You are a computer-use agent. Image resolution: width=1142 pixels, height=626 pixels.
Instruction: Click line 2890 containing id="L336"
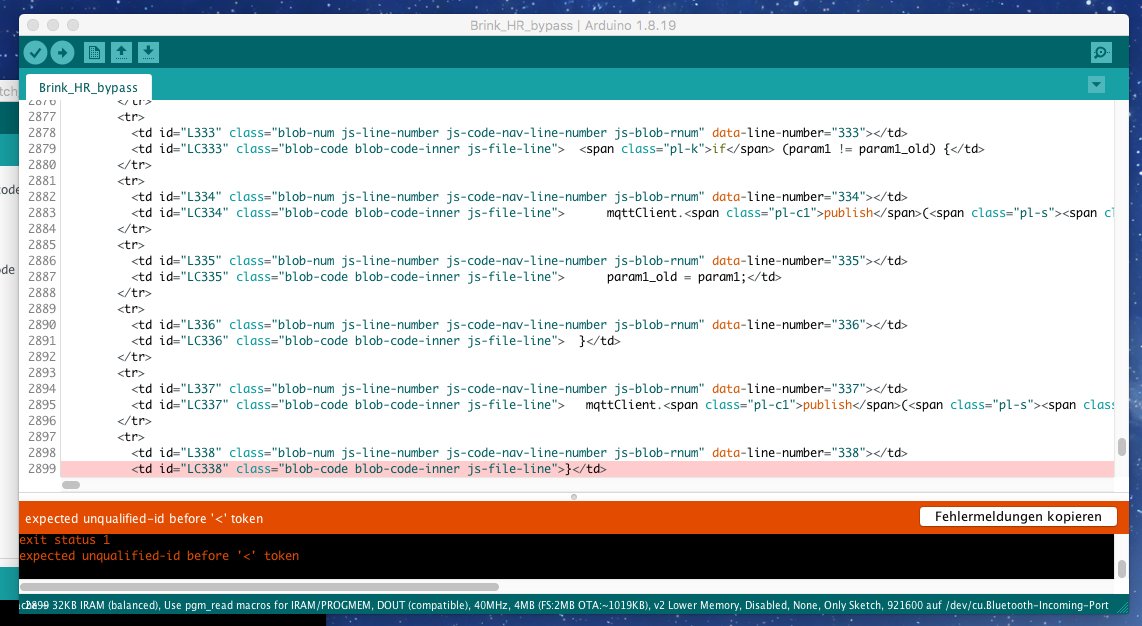pos(519,325)
